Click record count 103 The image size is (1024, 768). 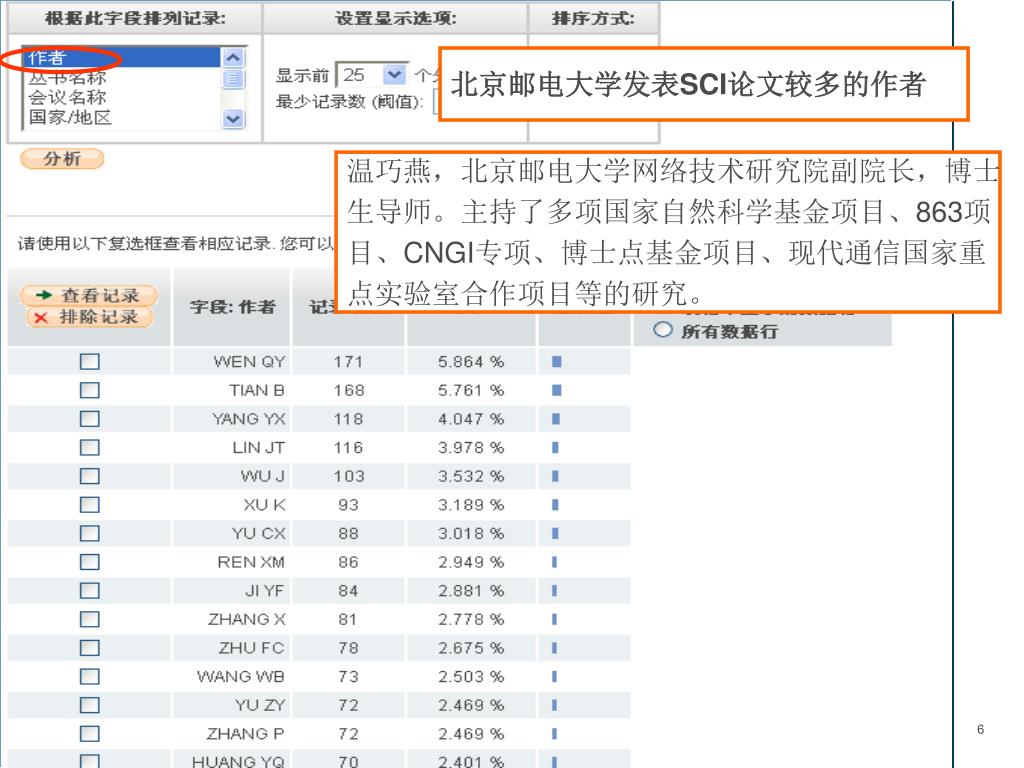349,476
